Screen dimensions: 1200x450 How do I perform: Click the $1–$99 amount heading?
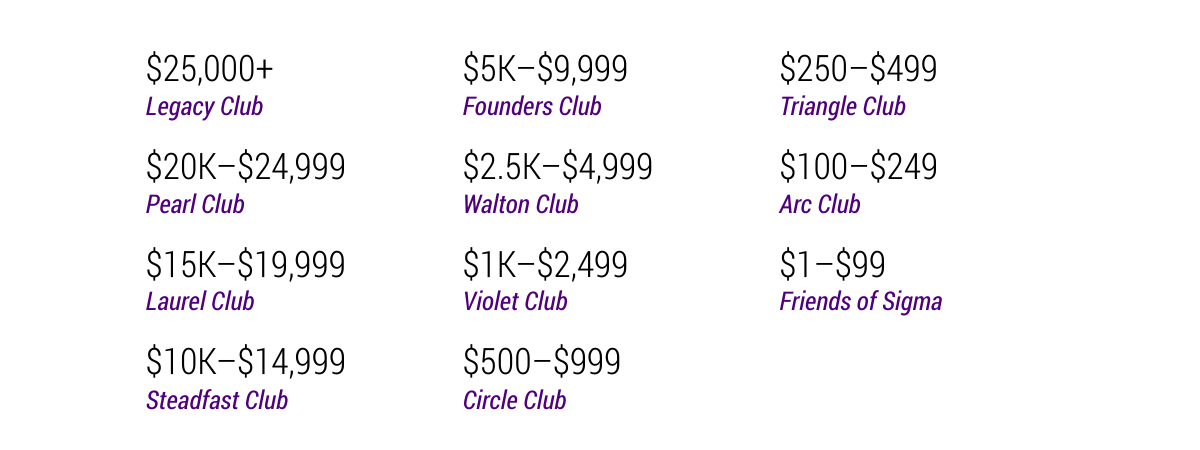pos(832,265)
